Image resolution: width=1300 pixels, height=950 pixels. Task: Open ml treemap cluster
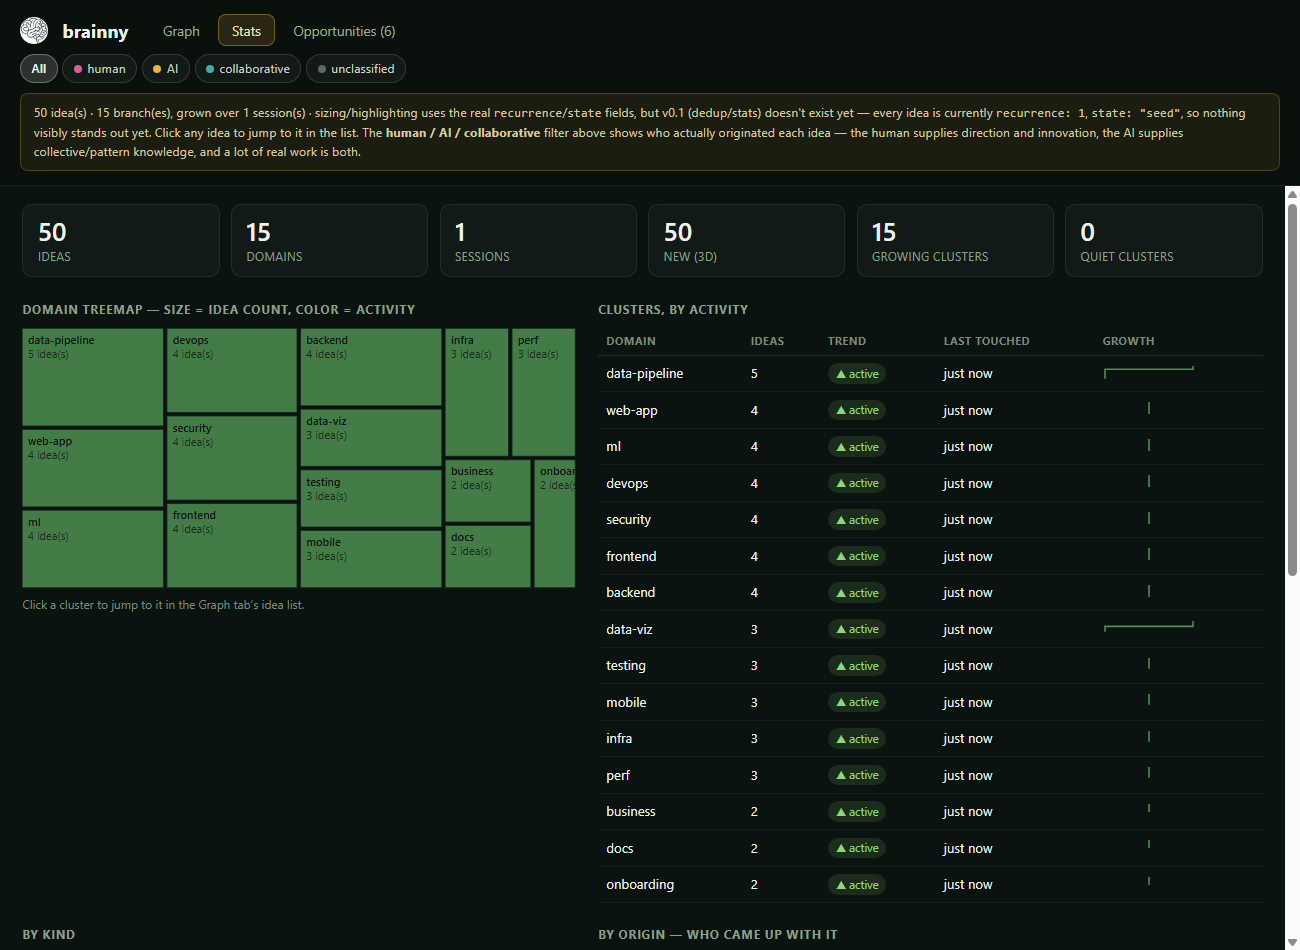(93, 549)
